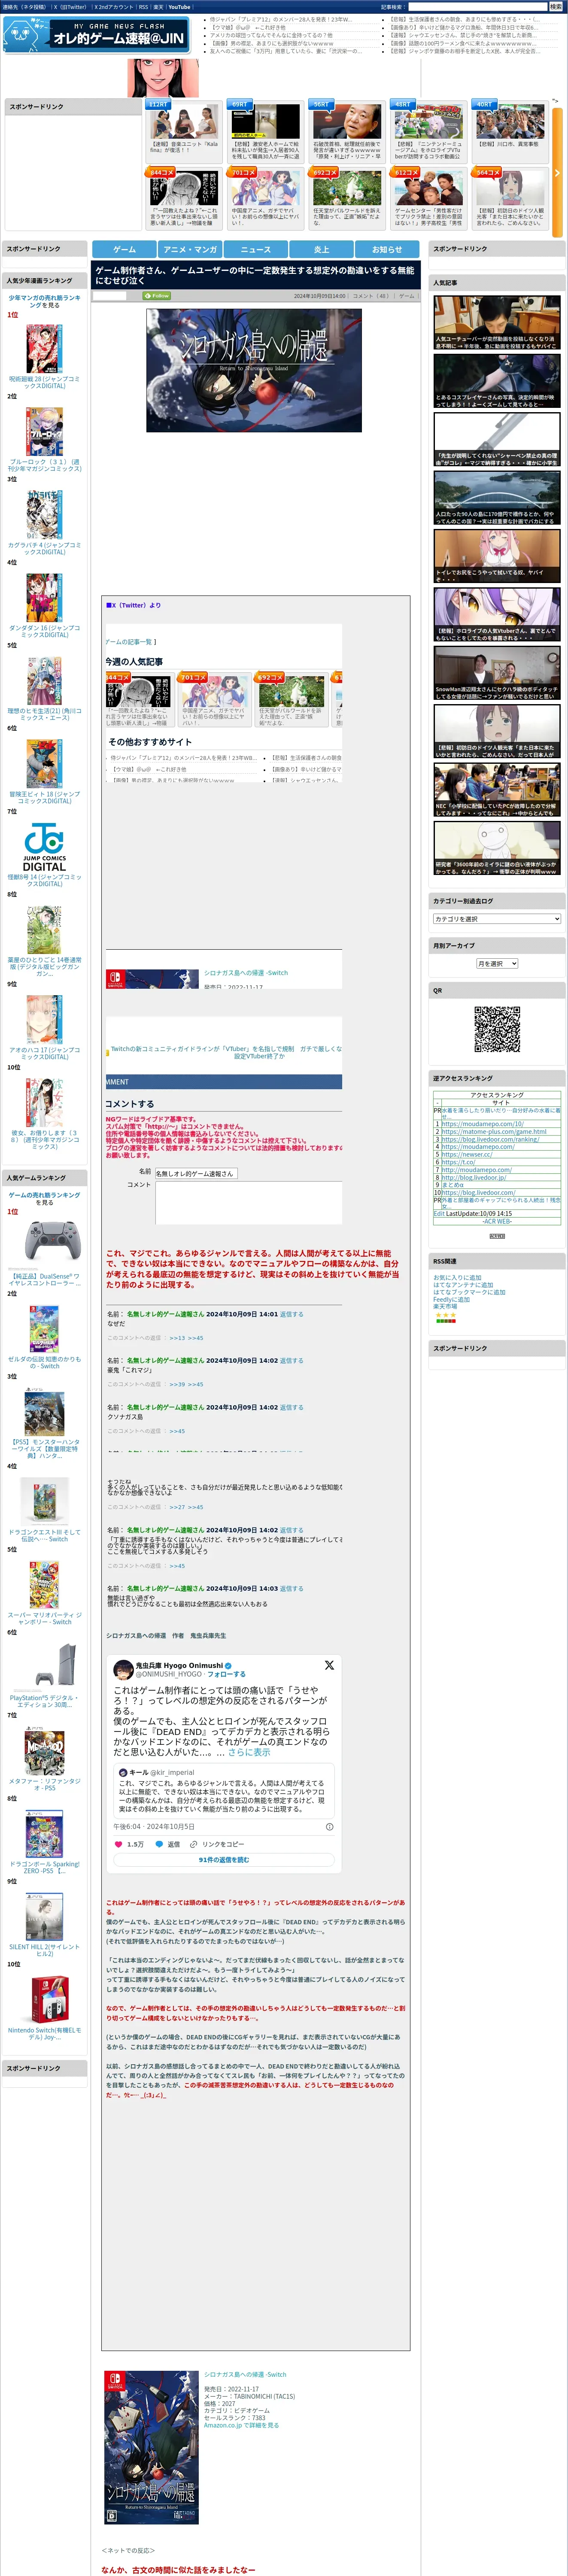Open the はてなブックマークに追加 link
The height and width of the screenshot is (2576, 568).
pyautogui.click(x=469, y=1292)
